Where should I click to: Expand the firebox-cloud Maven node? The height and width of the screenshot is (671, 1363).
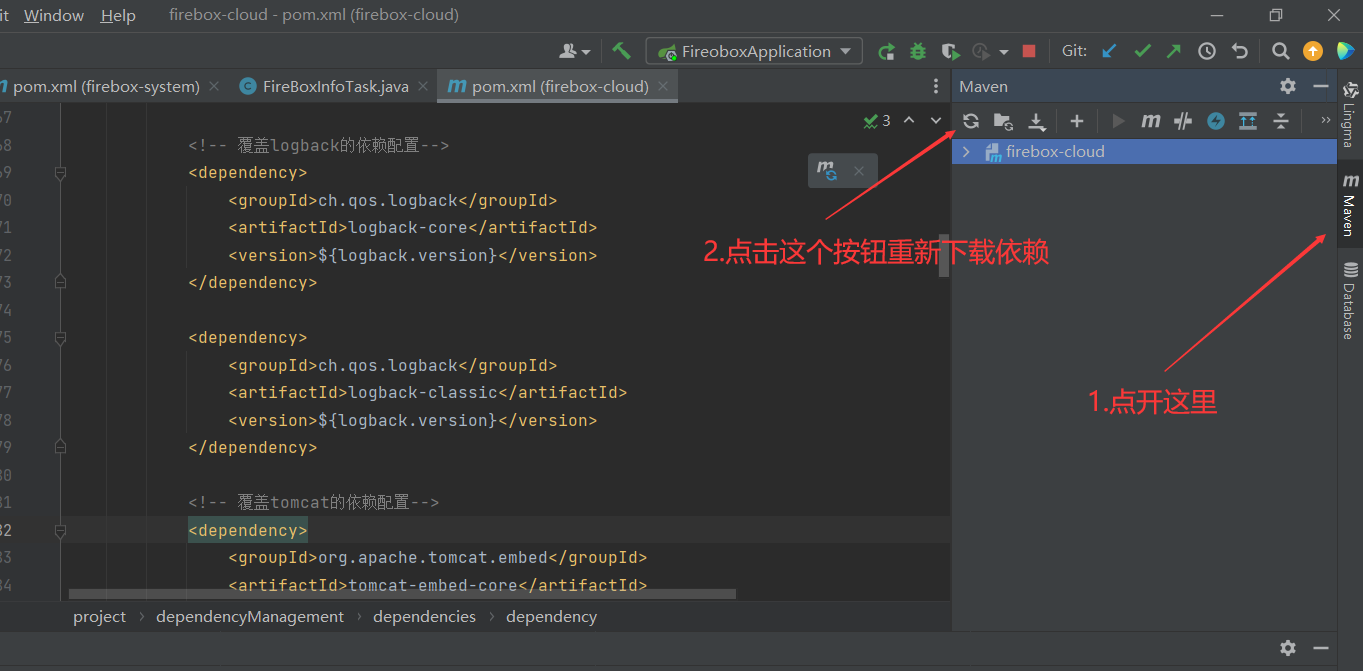click(x=966, y=152)
